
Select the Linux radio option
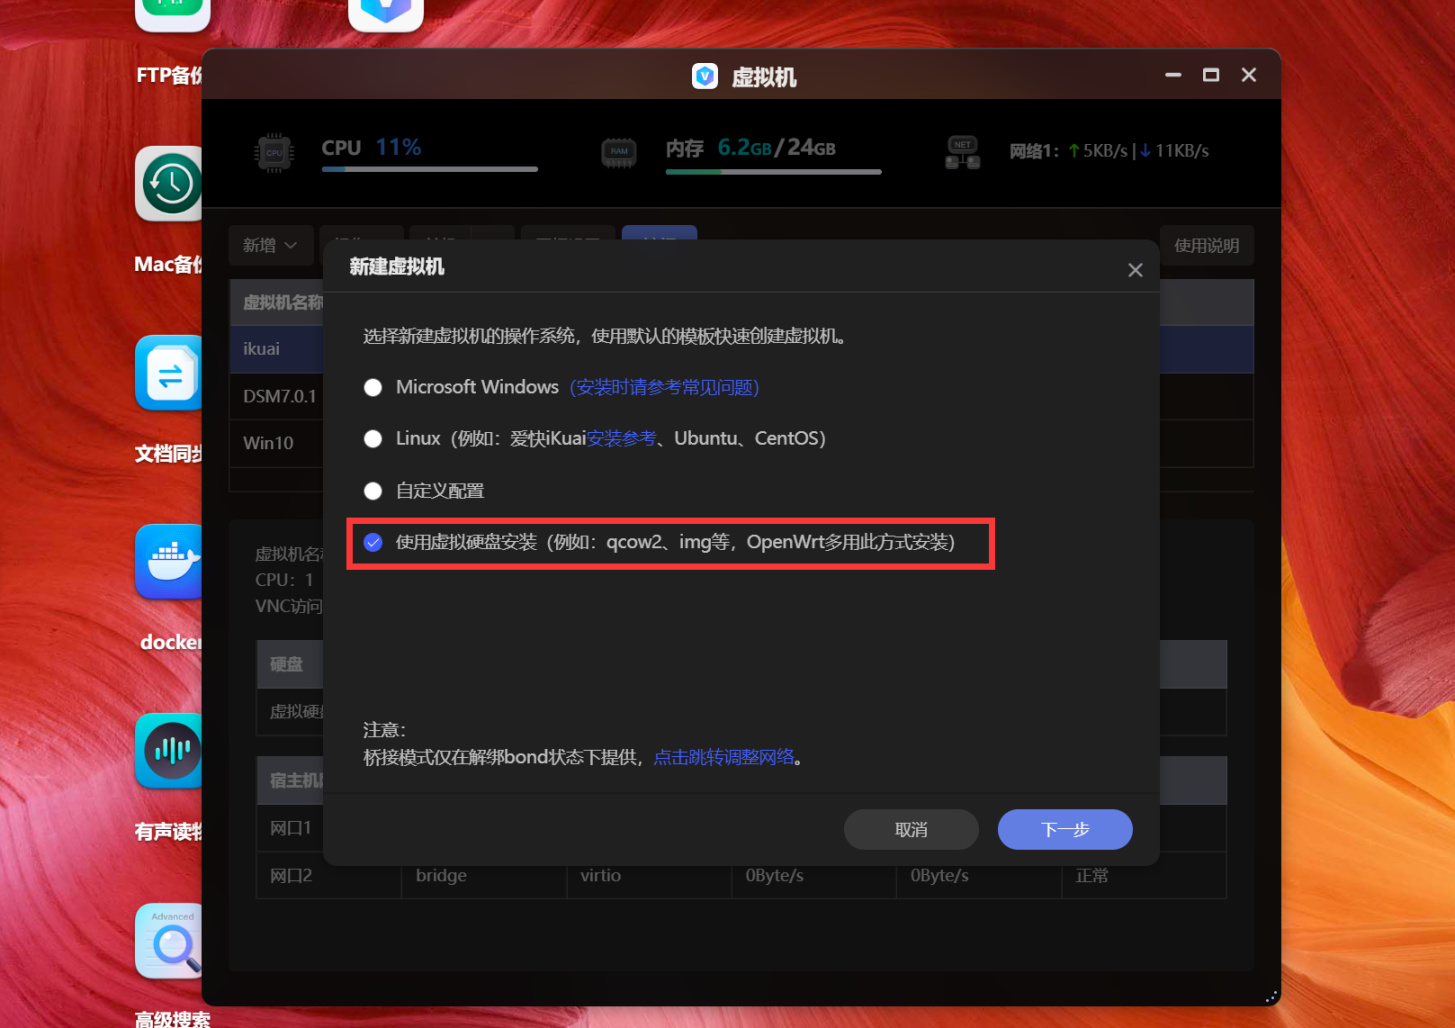coord(373,438)
